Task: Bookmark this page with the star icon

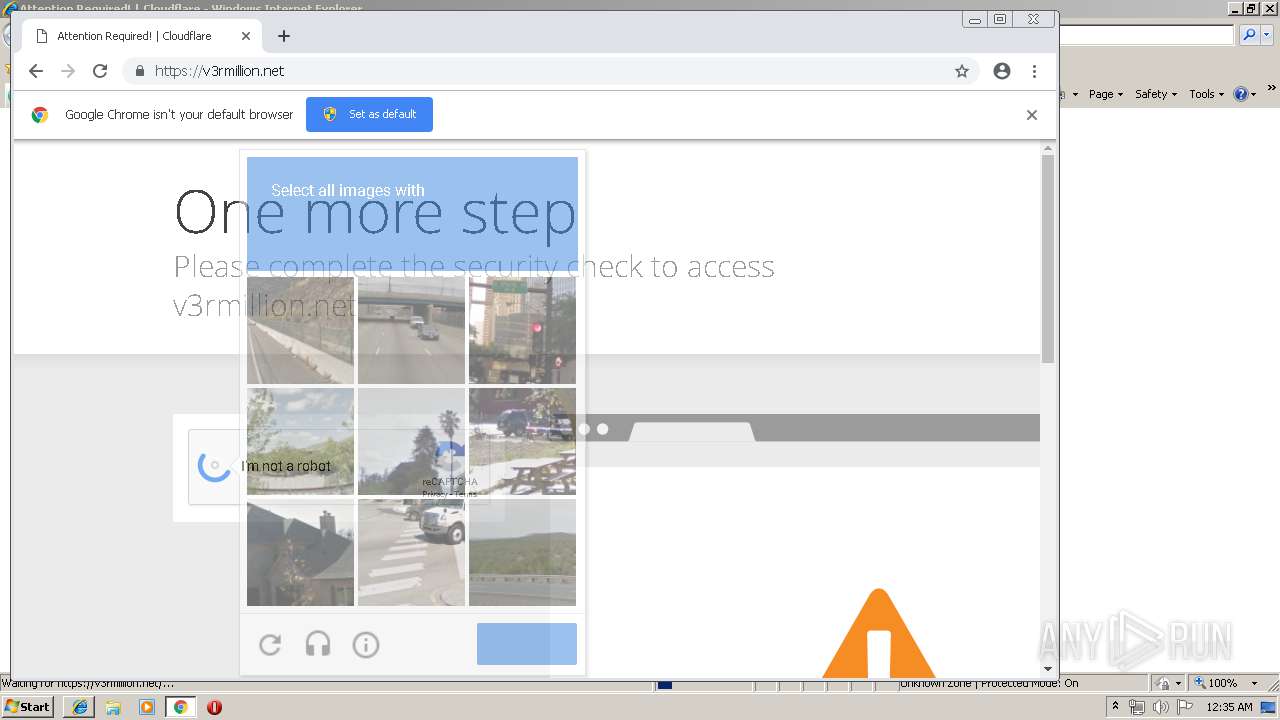Action: (962, 71)
